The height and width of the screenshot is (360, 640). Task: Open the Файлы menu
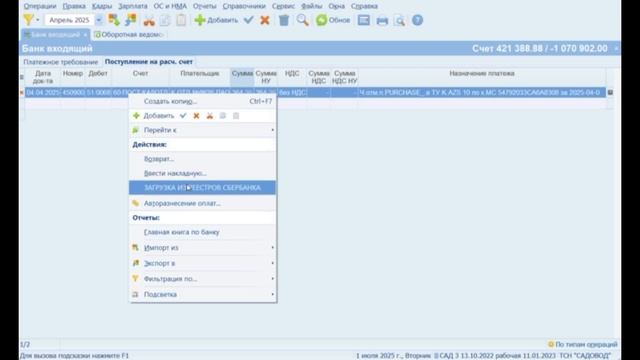311,6
